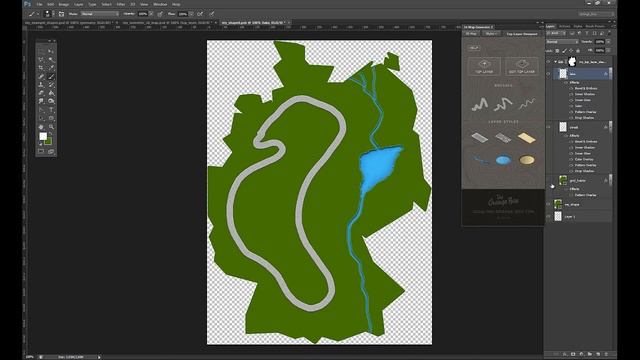This screenshot has width=640, height=360.
Task: Switch to the Brush Presets panel tab
Action: (595, 27)
